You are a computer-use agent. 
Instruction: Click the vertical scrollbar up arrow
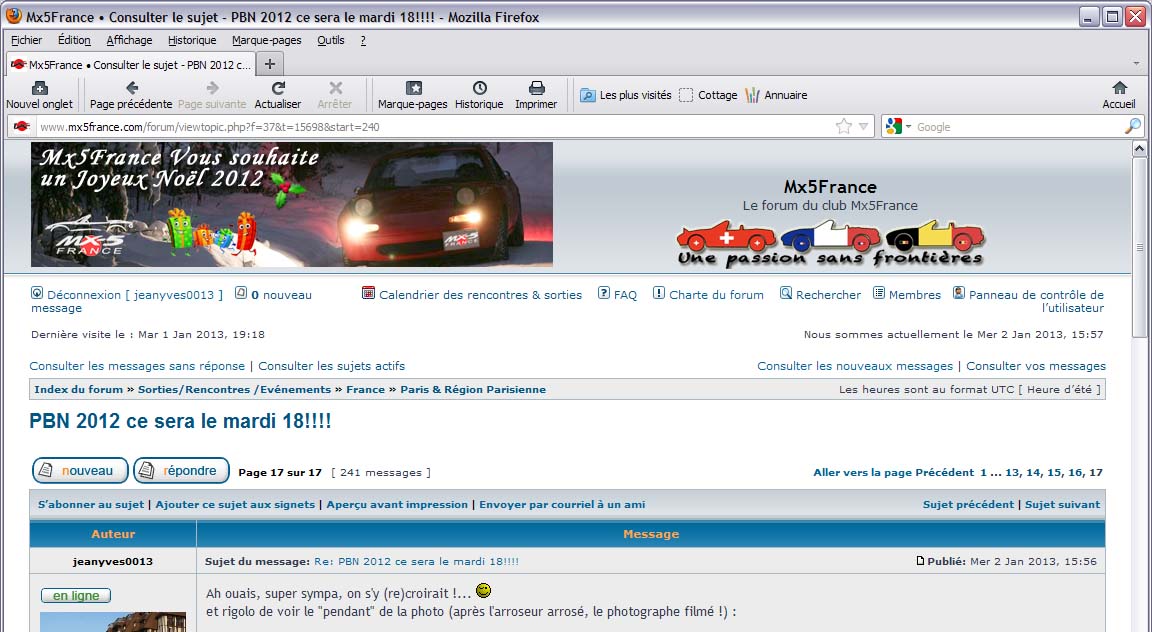coord(1140,149)
